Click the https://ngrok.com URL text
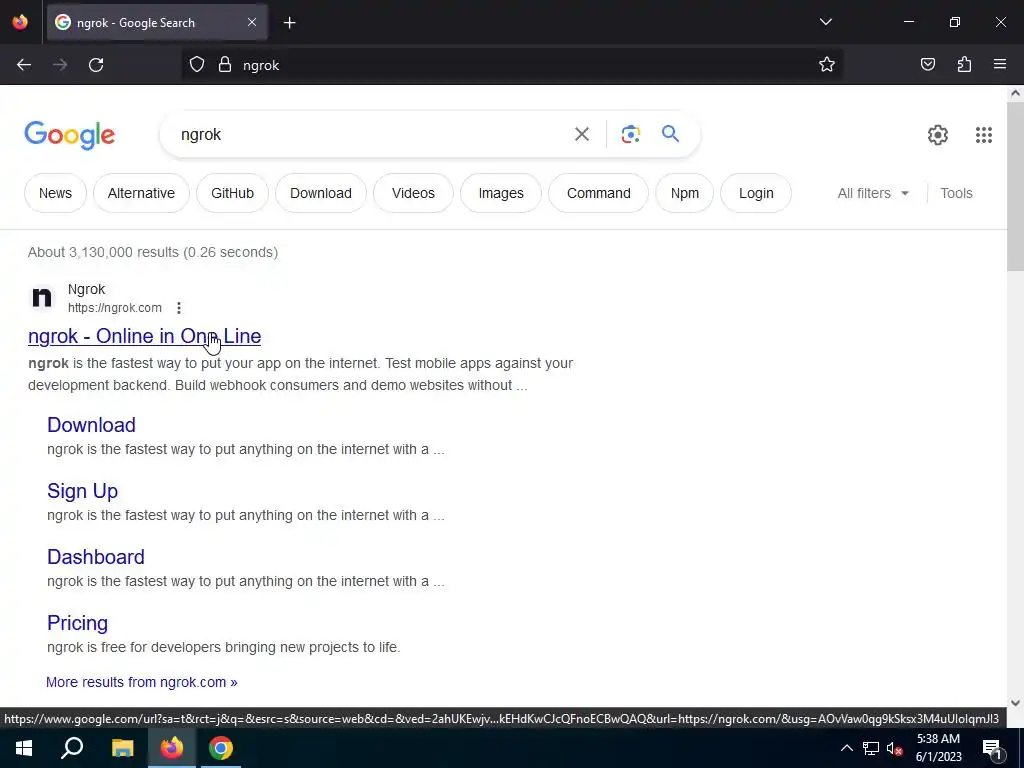Image resolution: width=1024 pixels, height=768 pixels. pos(115,308)
